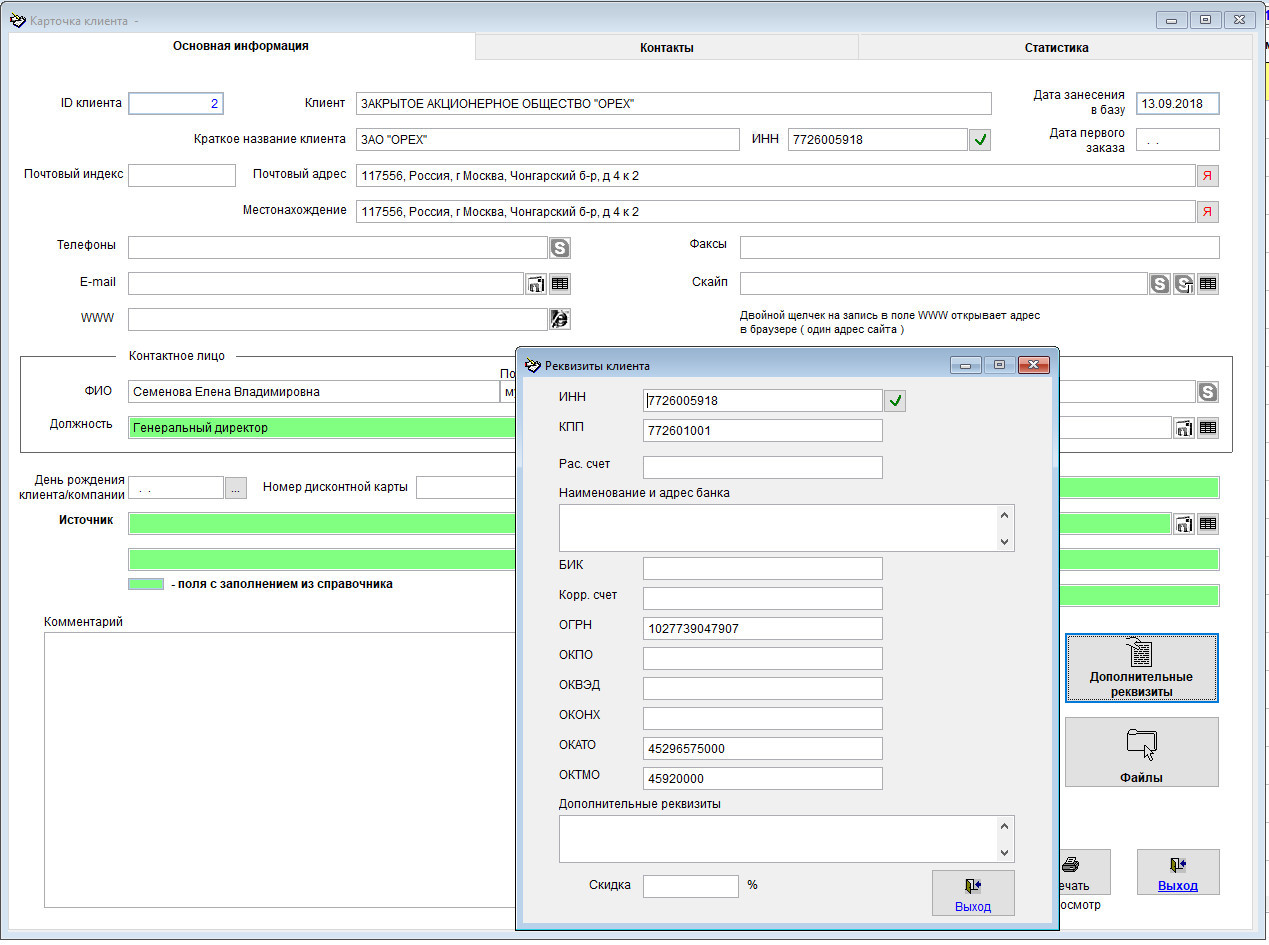Click the Skype icon beside Телефоны field
This screenshot has height=945, width=1269.
click(560, 248)
